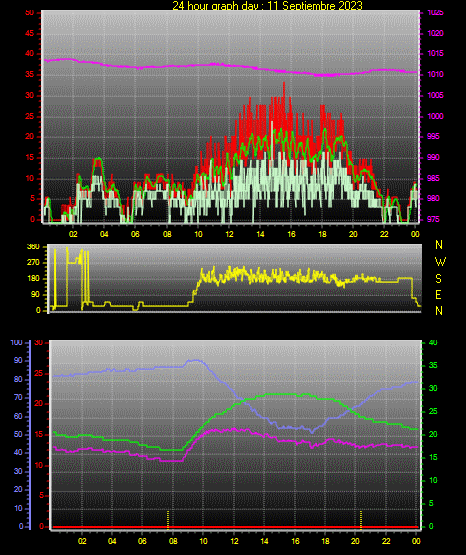
Task: Click the blue 50 humidity axis label
Action: pyautogui.click(x=18, y=434)
